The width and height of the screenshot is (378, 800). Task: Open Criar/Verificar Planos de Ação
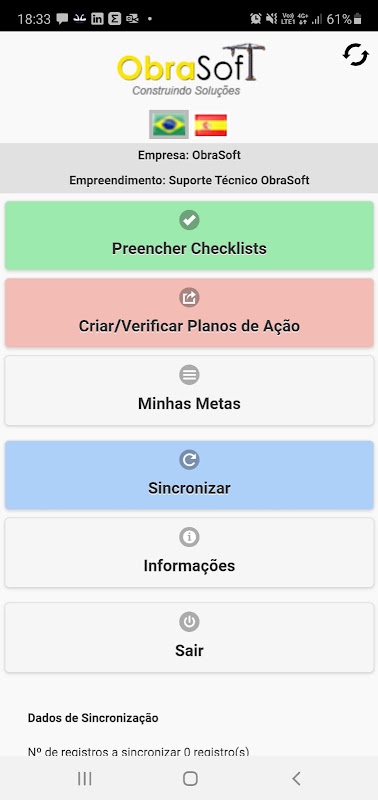tap(189, 313)
